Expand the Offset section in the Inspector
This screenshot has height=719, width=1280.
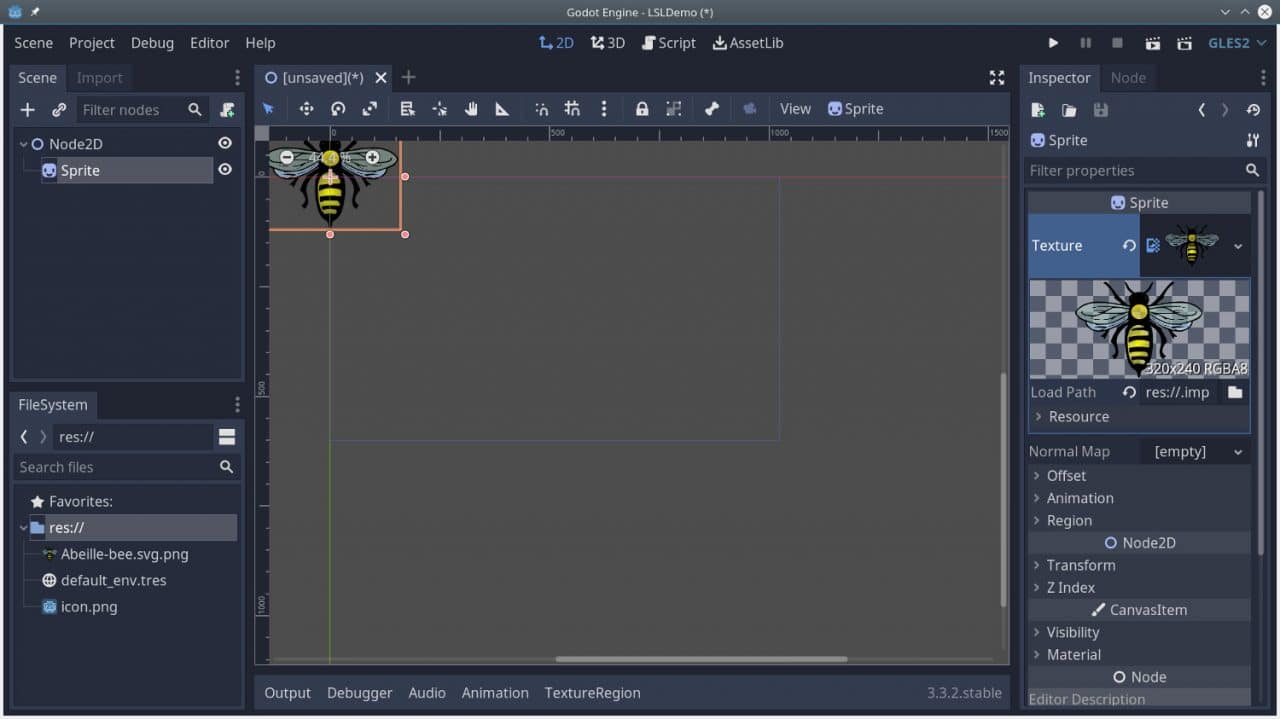(1067, 475)
